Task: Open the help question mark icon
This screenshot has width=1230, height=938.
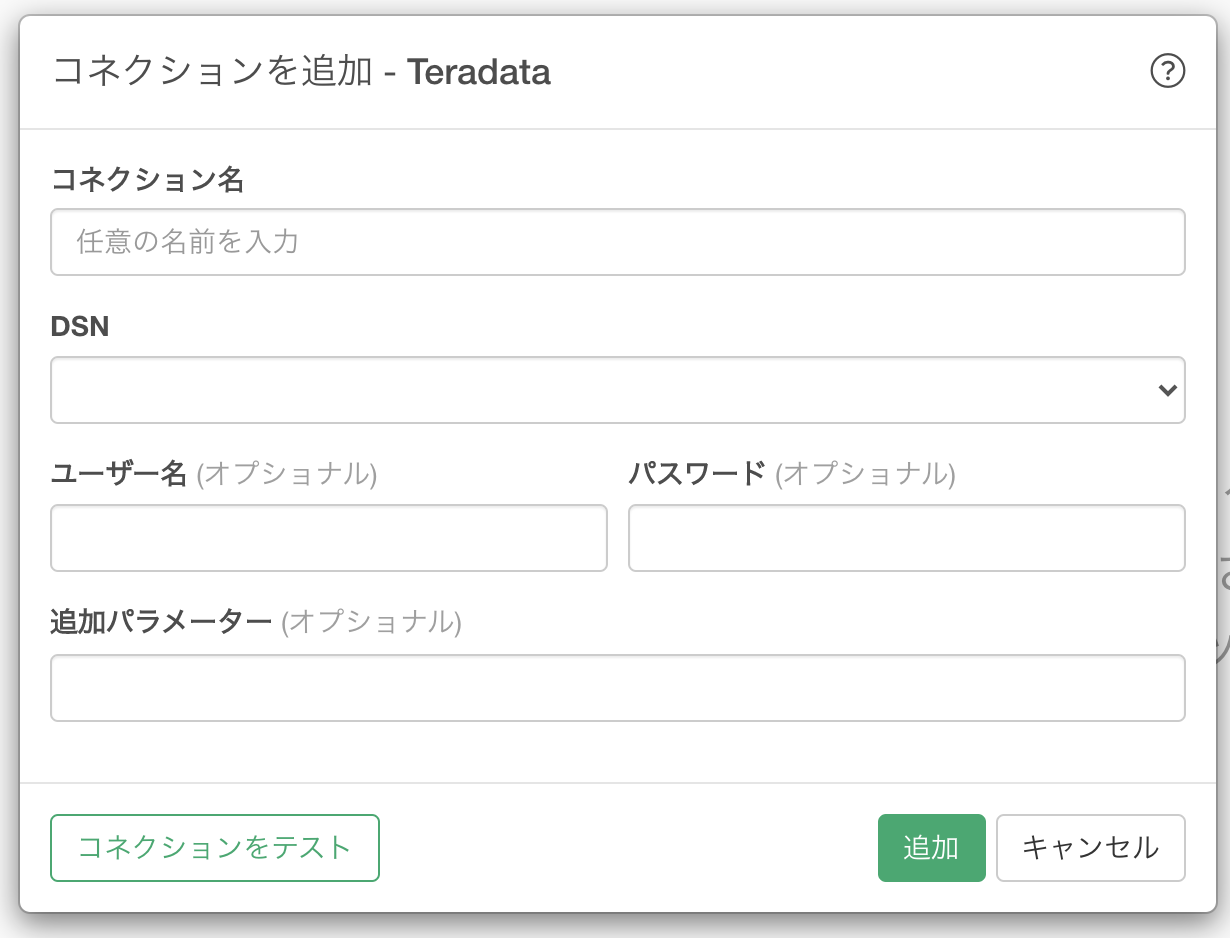Action: coord(1167,72)
